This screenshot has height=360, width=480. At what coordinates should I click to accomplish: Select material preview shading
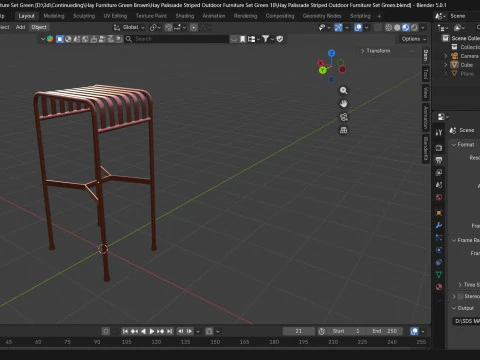point(406,28)
